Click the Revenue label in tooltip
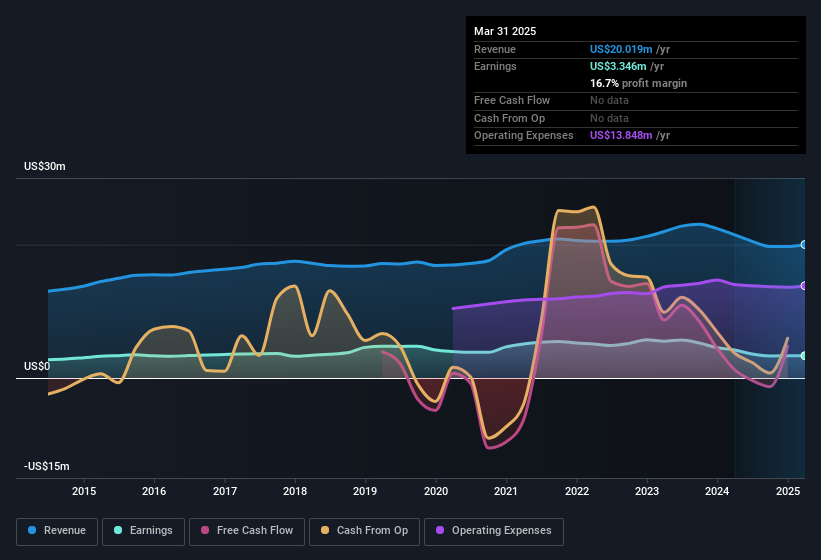Image resolution: width=821 pixels, height=560 pixels. pos(495,49)
